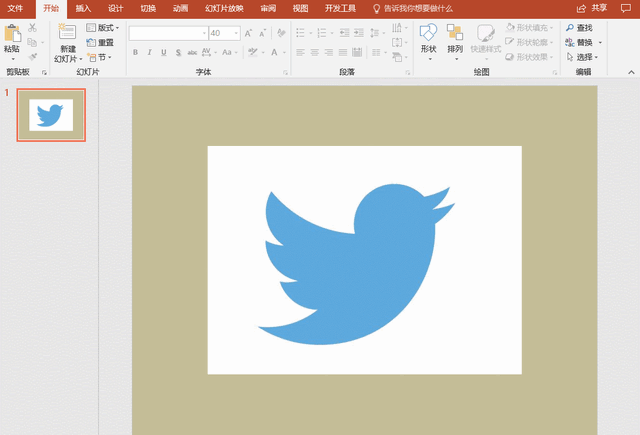
Task: Click 查找 find button
Action: pyautogui.click(x=579, y=28)
